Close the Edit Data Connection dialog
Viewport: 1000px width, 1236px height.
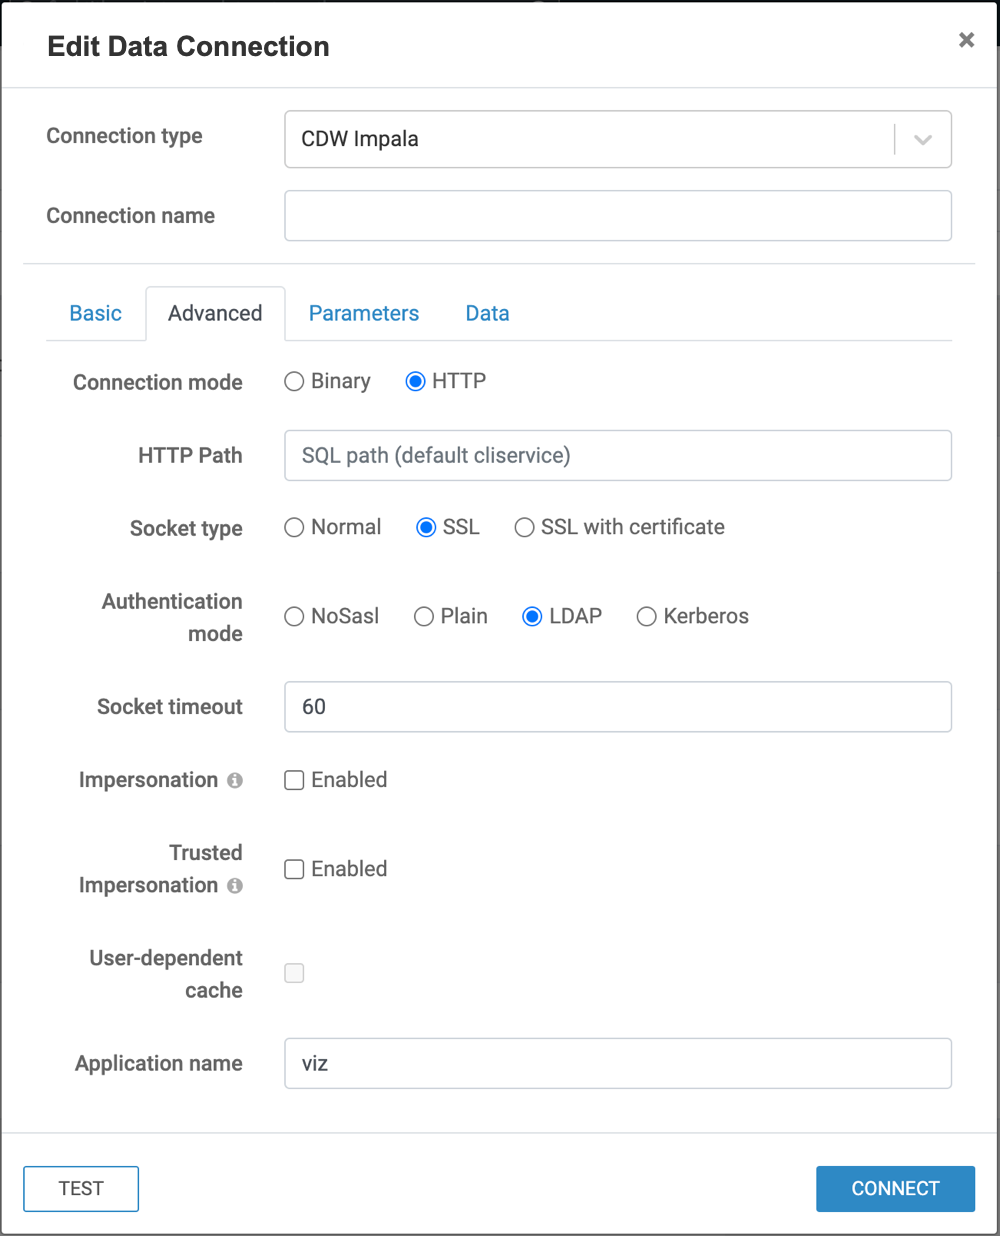click(x=966, y=40)
